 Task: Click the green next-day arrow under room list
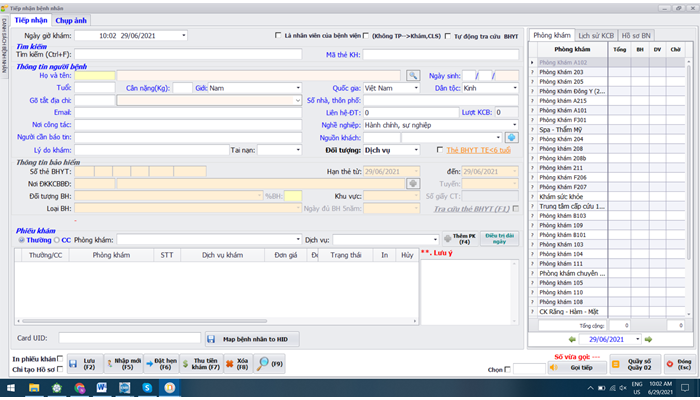[x=648, y=339]
